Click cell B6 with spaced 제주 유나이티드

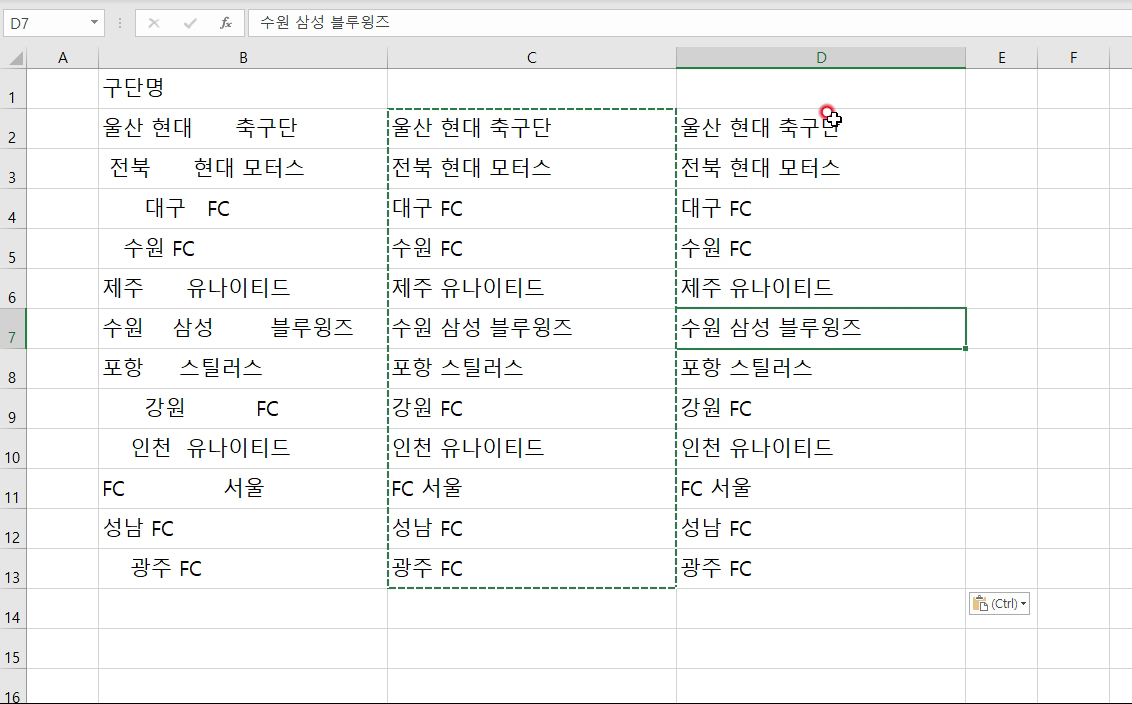[x=243, y=289]
